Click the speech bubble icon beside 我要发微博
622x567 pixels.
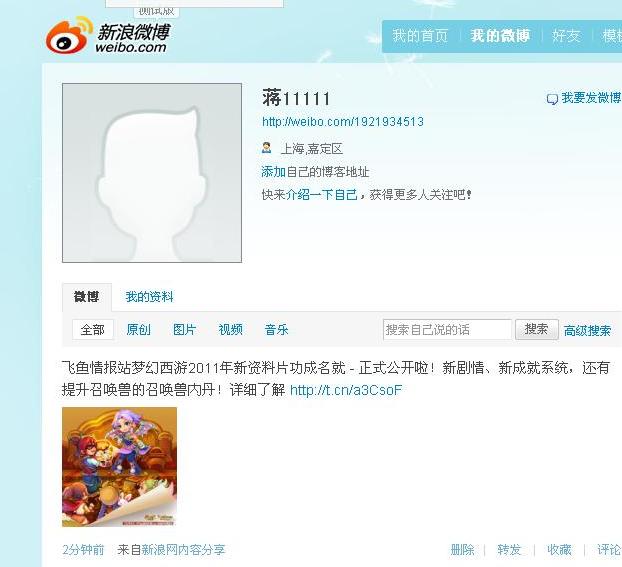tap(552, 99)
